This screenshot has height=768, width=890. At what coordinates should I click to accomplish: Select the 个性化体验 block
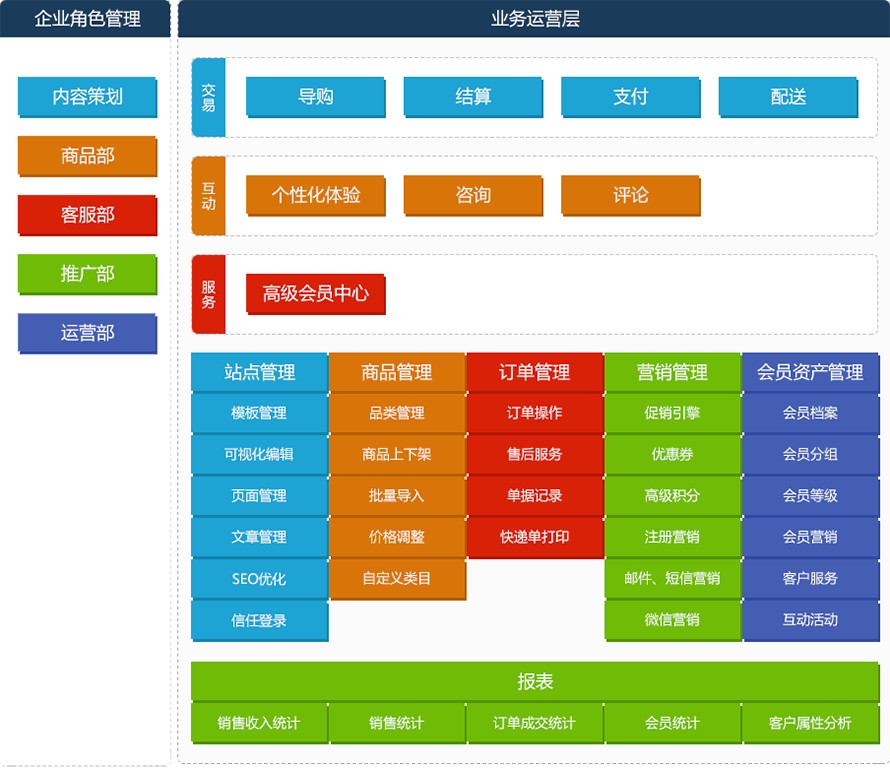point(315,196)
